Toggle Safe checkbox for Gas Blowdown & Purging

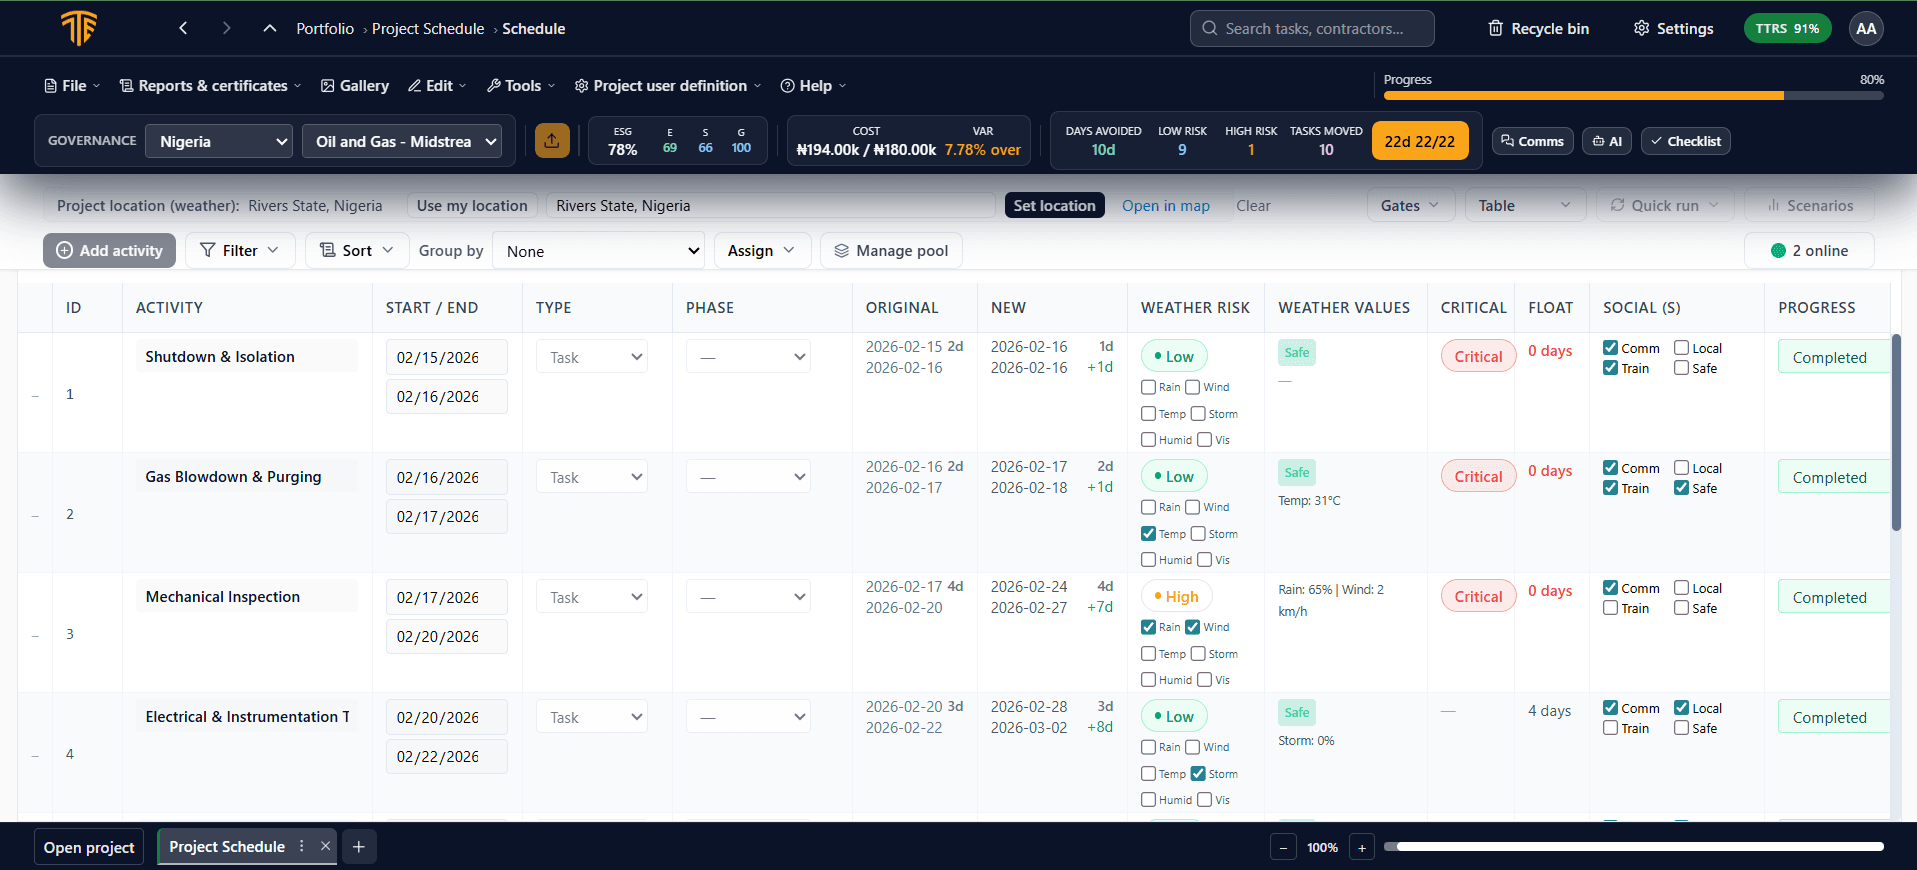(1681, 488)
